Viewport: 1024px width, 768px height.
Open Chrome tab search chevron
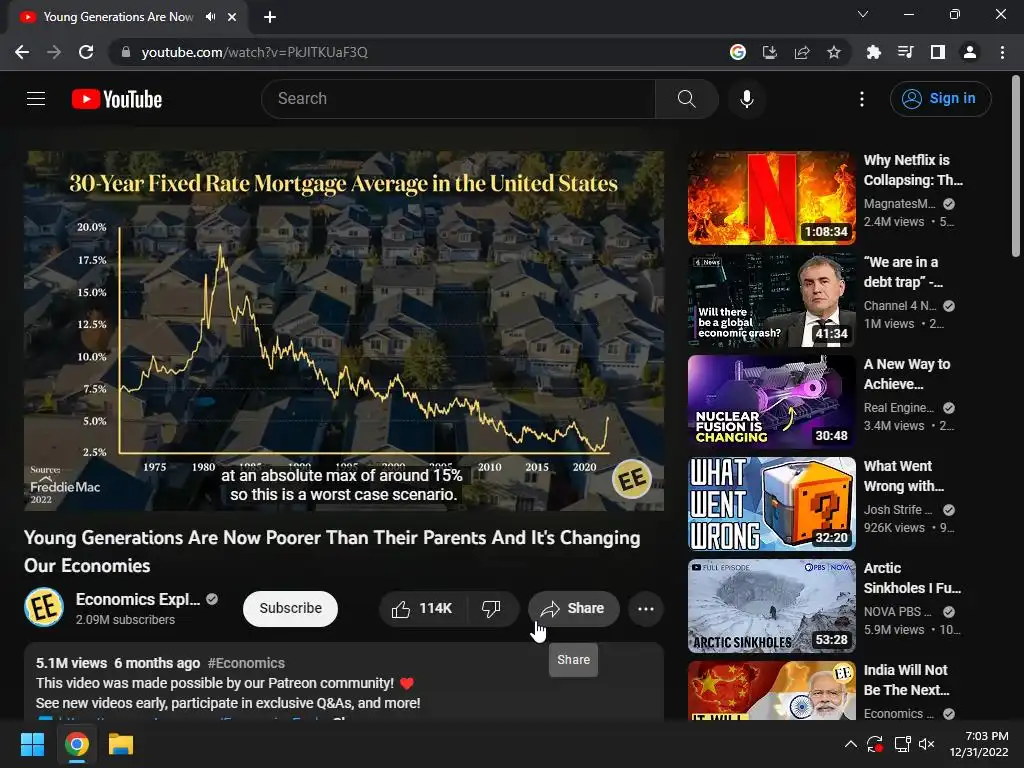[863, 14]
